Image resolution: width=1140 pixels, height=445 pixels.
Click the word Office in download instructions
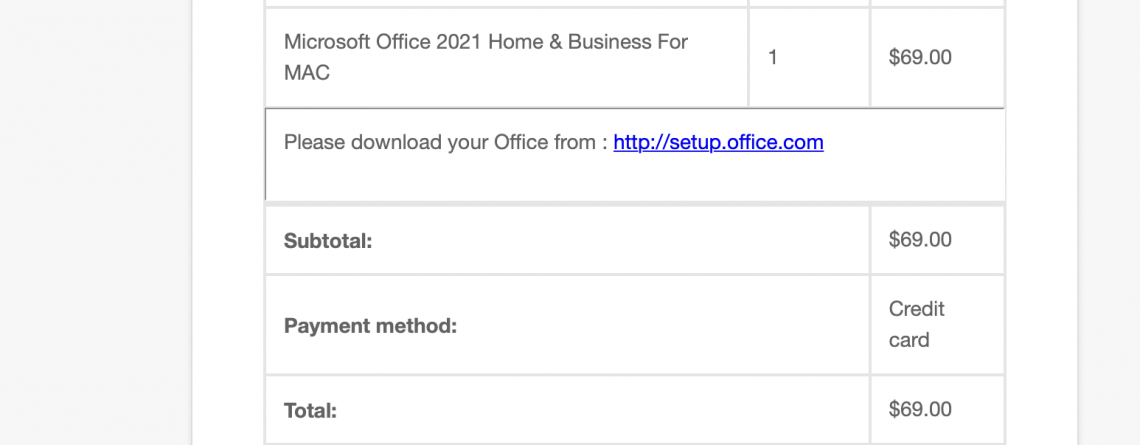[x=521, y=142]
